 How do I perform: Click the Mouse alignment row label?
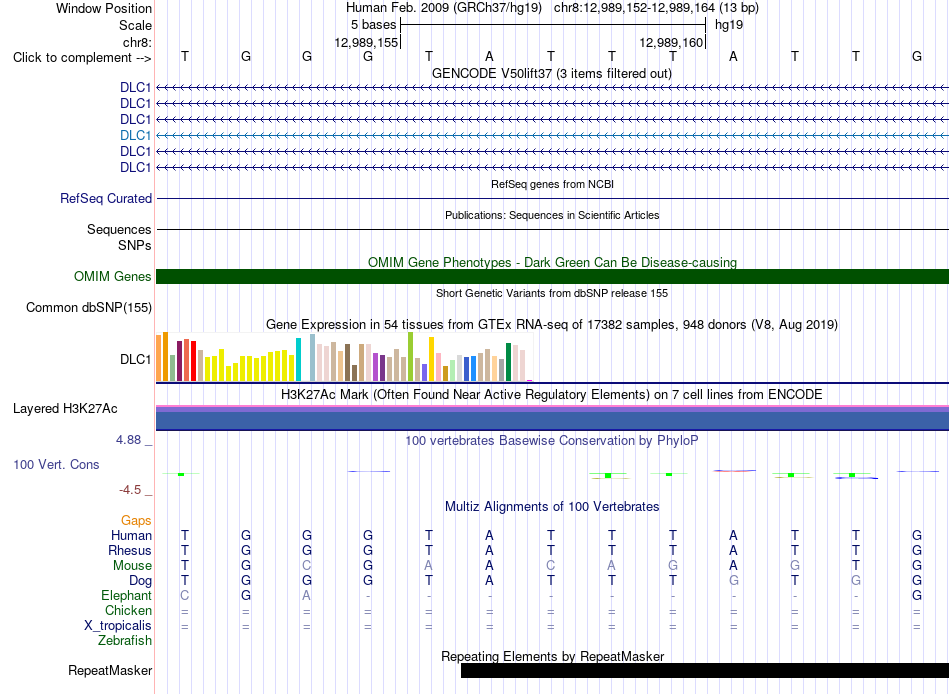(x=132, y=566)
